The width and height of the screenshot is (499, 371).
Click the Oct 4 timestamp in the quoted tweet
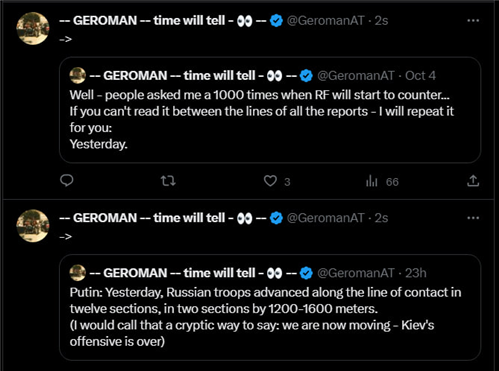(420, 76)
